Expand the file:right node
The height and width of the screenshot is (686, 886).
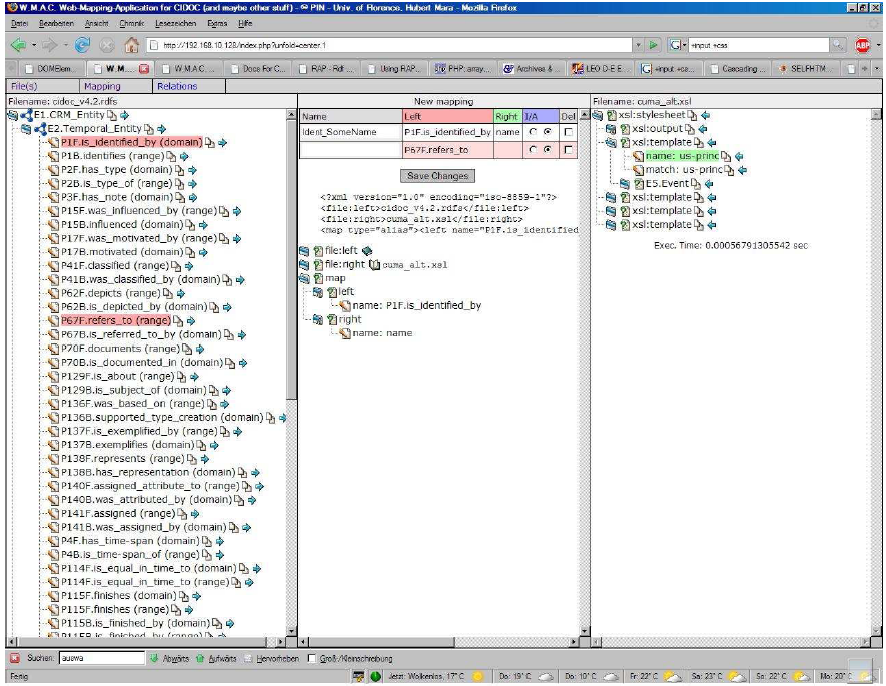[304, 264]
